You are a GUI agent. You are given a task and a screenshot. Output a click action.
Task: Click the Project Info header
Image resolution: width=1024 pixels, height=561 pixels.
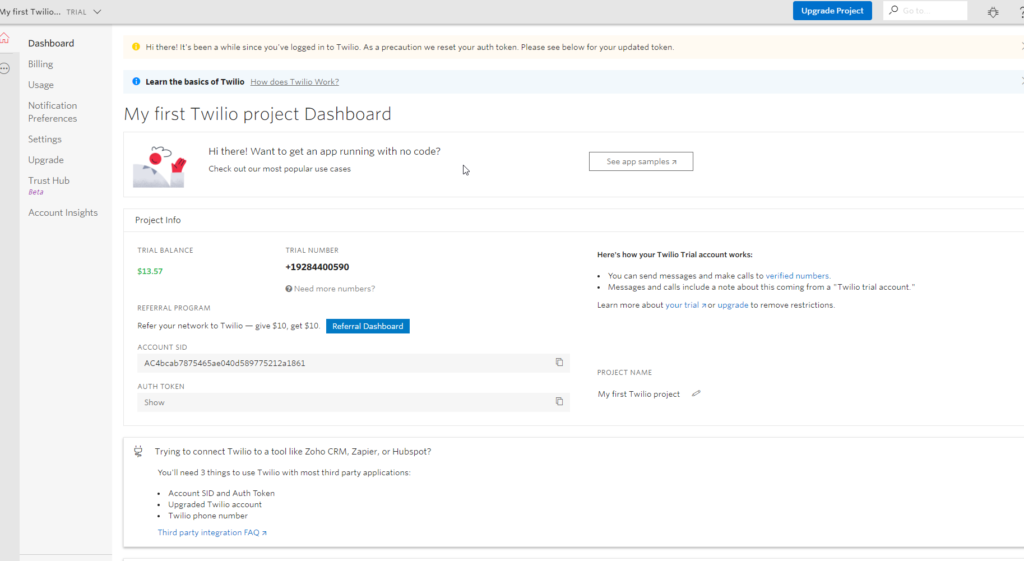pyautogui.click(x=158, y=220)
